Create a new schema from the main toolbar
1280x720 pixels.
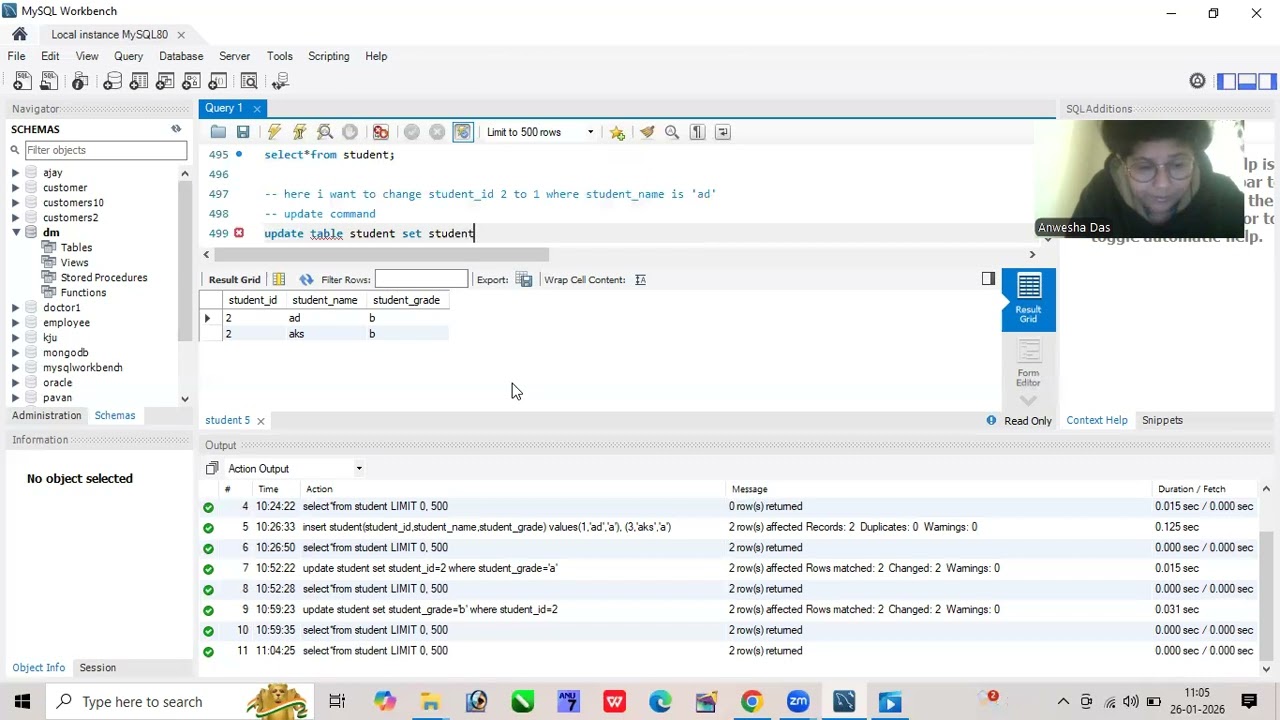(x=113, y=82)
